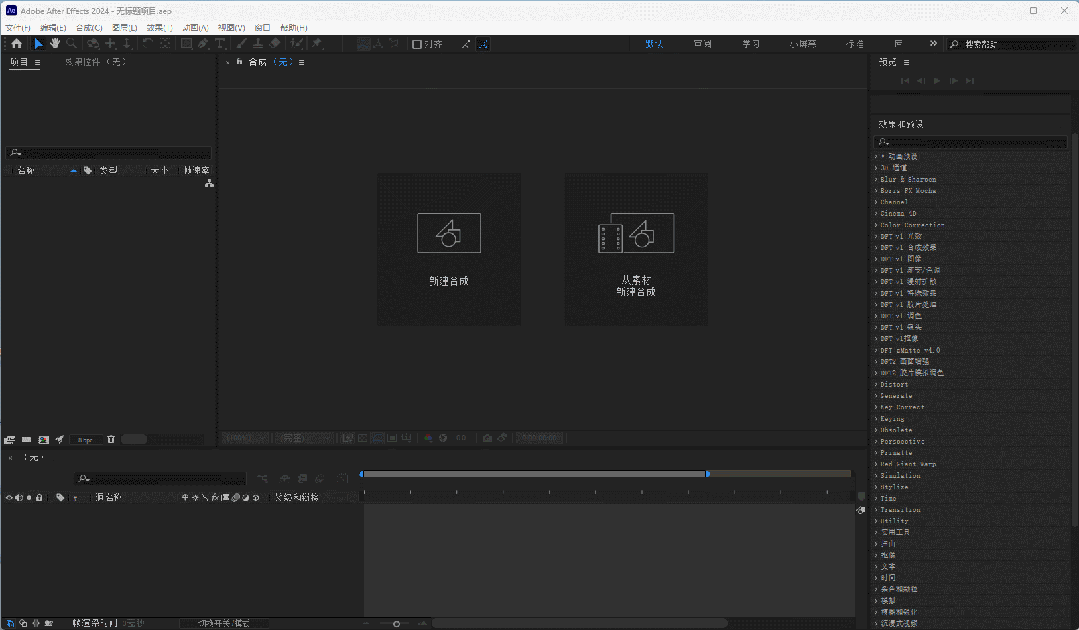The height and width of the screenshot is (630, 1079).
Task: Click the Project panel search field
Action: pyautogui.click(x=109, y=153)
